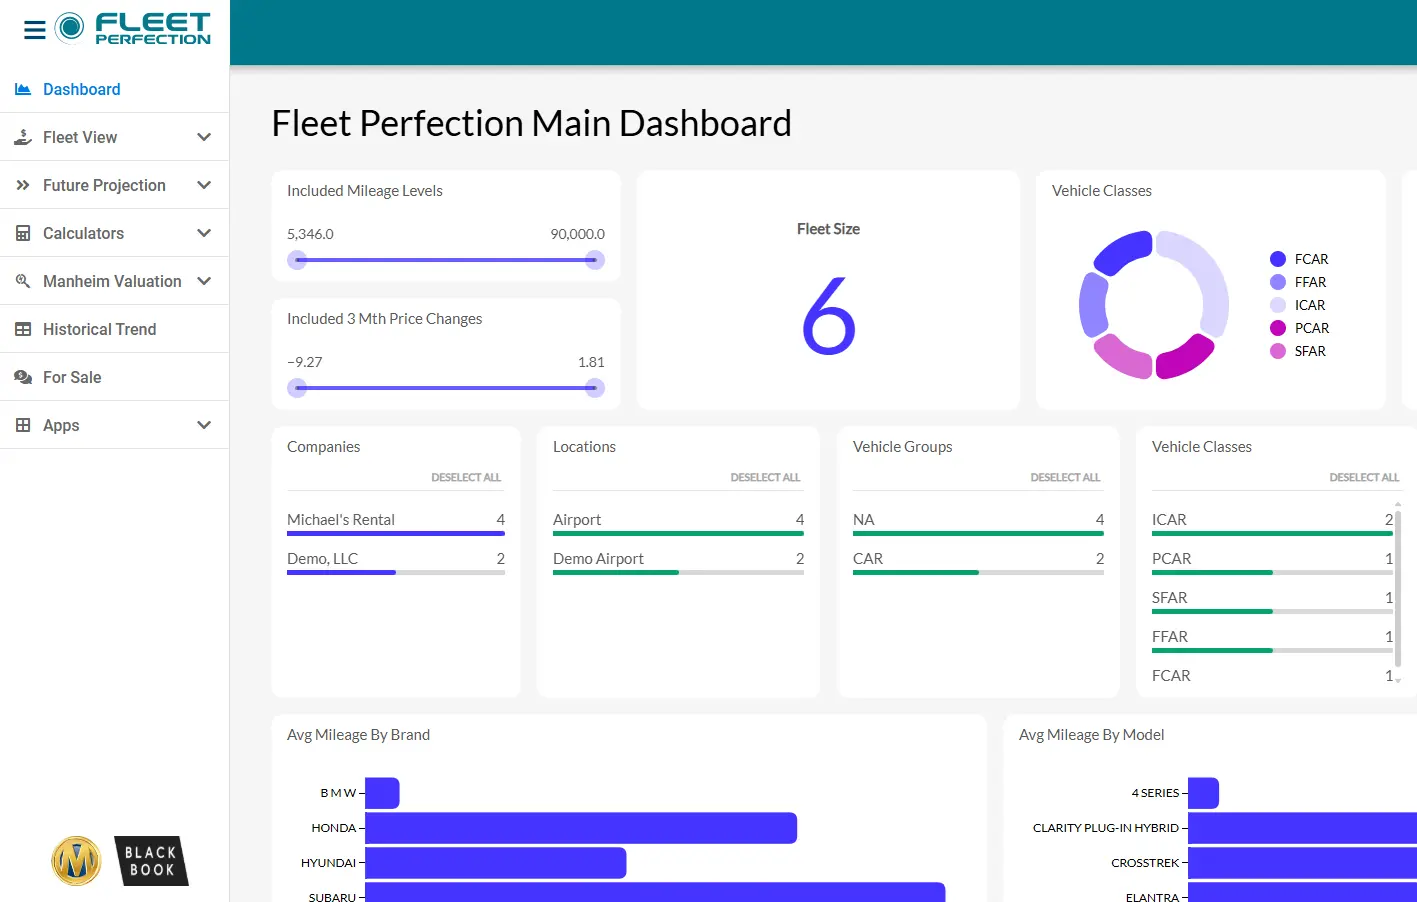Click the Fleet View car icon

tap(23, 137)
